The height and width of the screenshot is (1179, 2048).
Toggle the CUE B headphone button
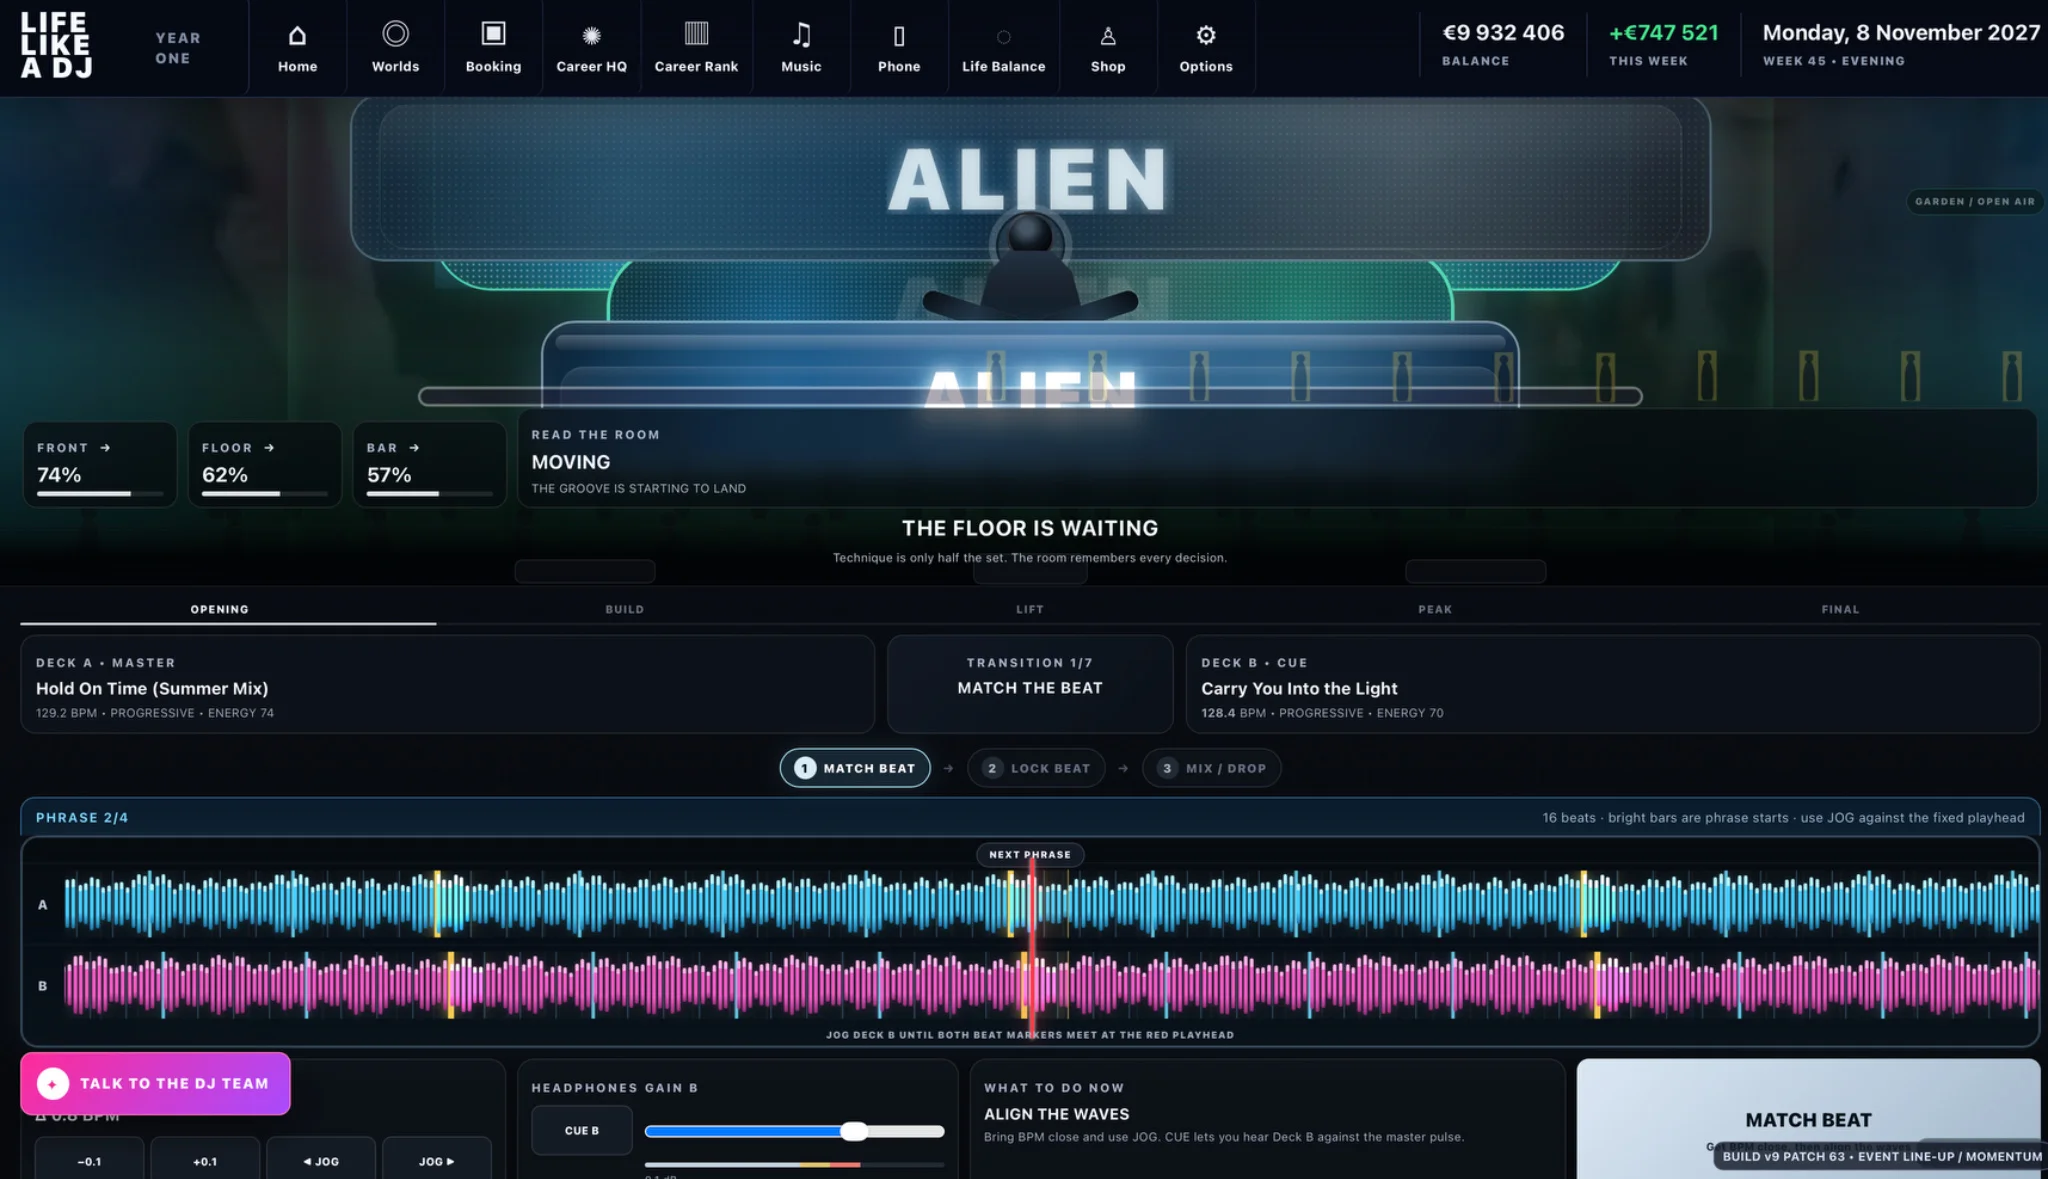click(x=582, y=1130)
